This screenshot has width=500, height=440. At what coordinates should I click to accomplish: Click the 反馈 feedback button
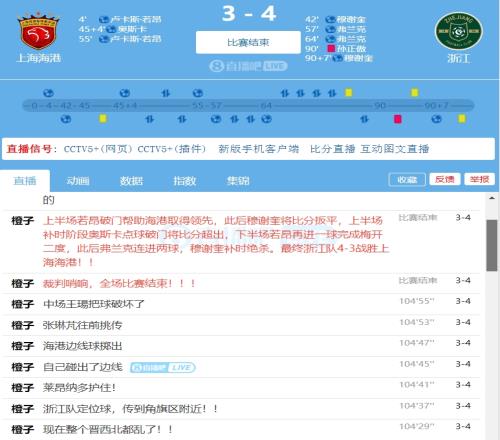coord(445,179)
